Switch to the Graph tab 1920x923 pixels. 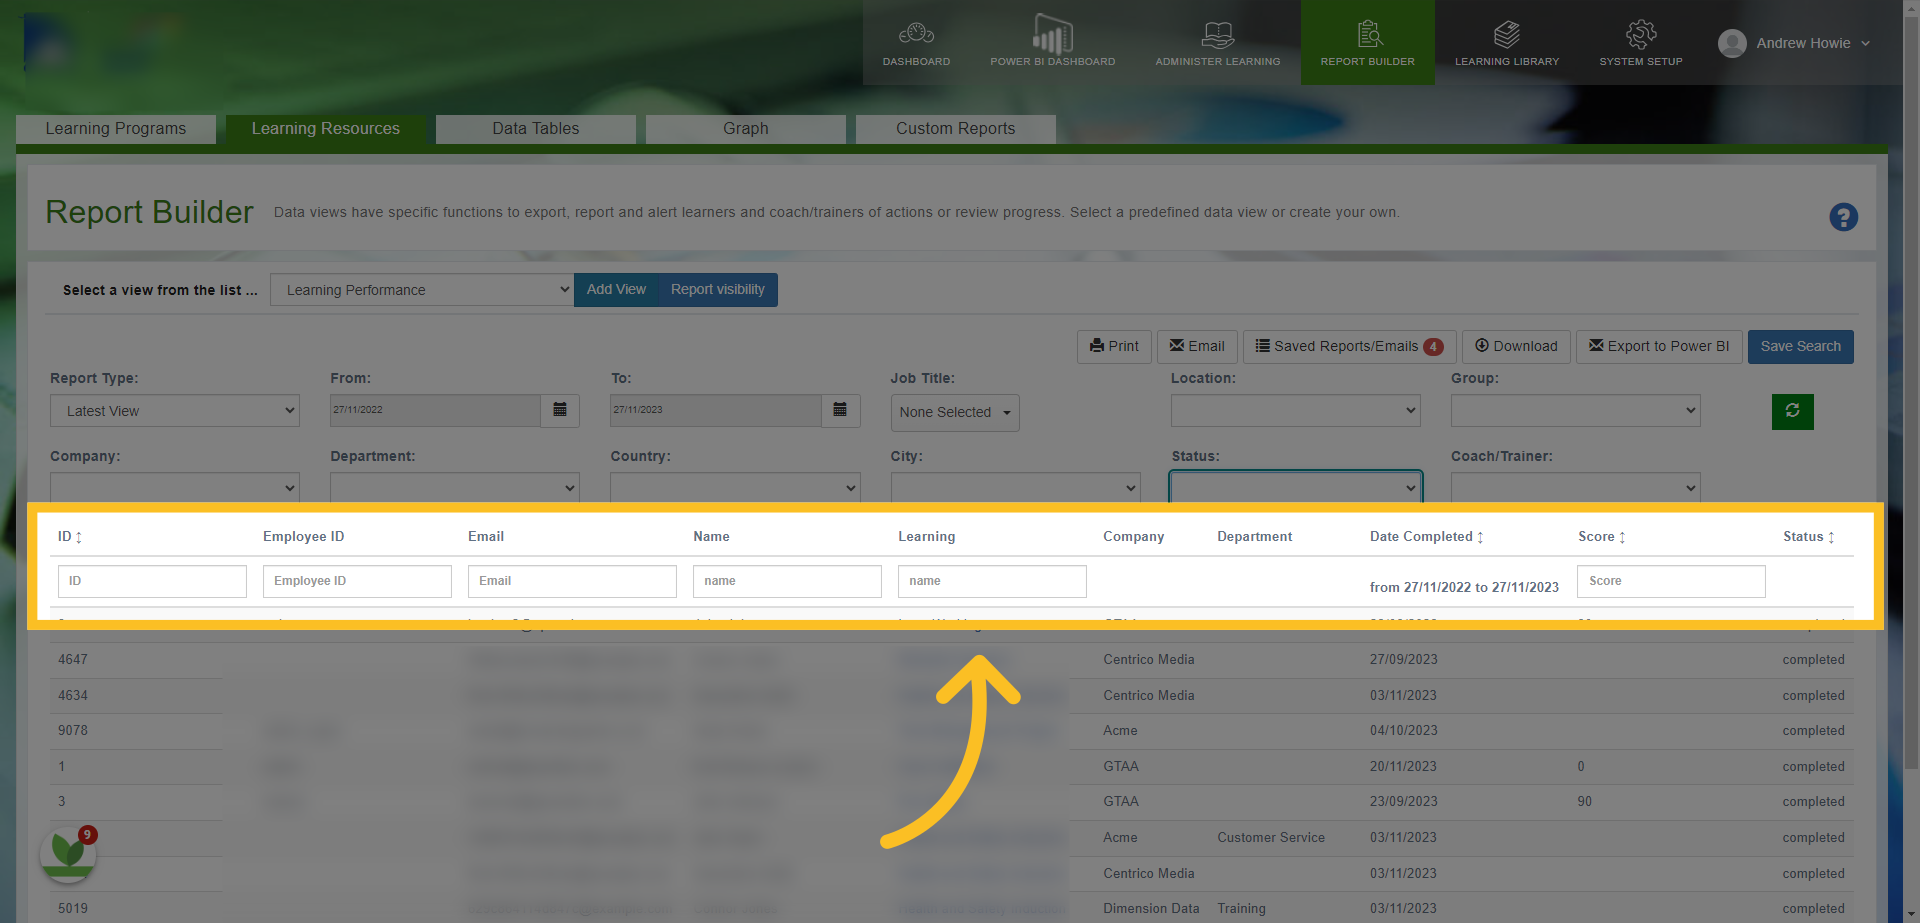(746, 129)
